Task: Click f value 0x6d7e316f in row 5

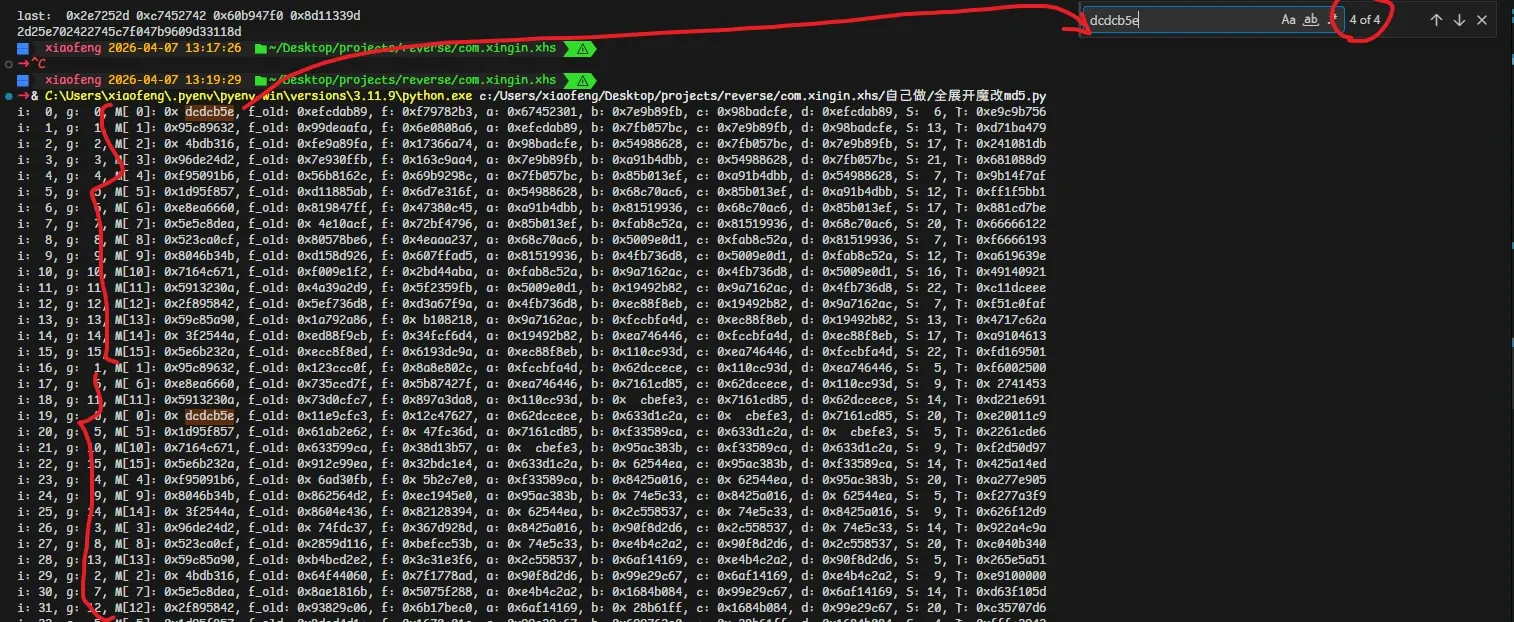Action: pos(437,192)
